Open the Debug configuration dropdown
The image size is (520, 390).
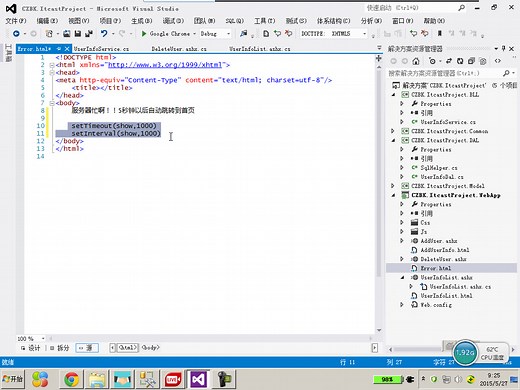pyautogui.click(x=228, y=34)
